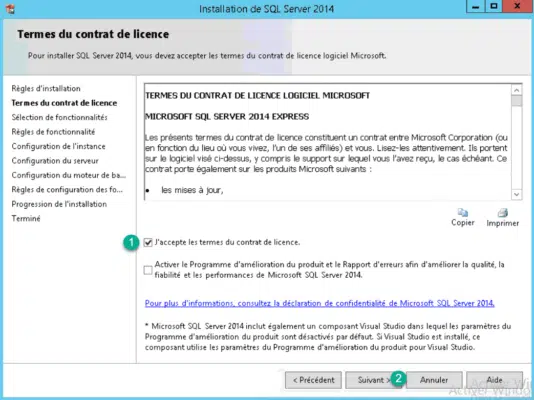Maximize the installation window

coord(494,7)
